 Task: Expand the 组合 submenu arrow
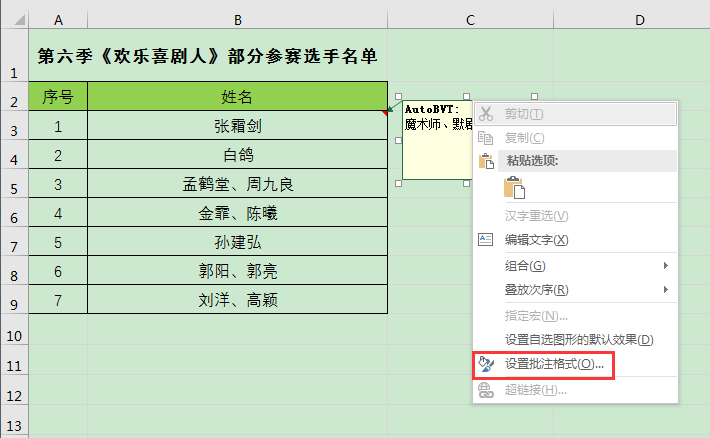666,265
